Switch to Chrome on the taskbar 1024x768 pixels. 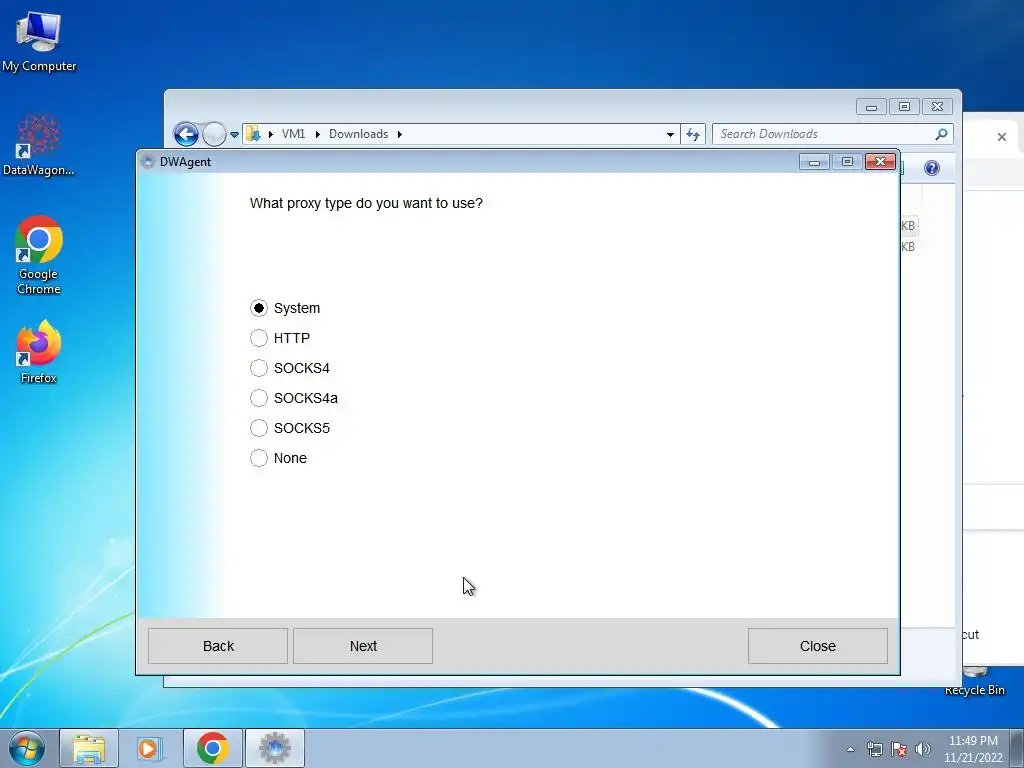coord(212,748)
